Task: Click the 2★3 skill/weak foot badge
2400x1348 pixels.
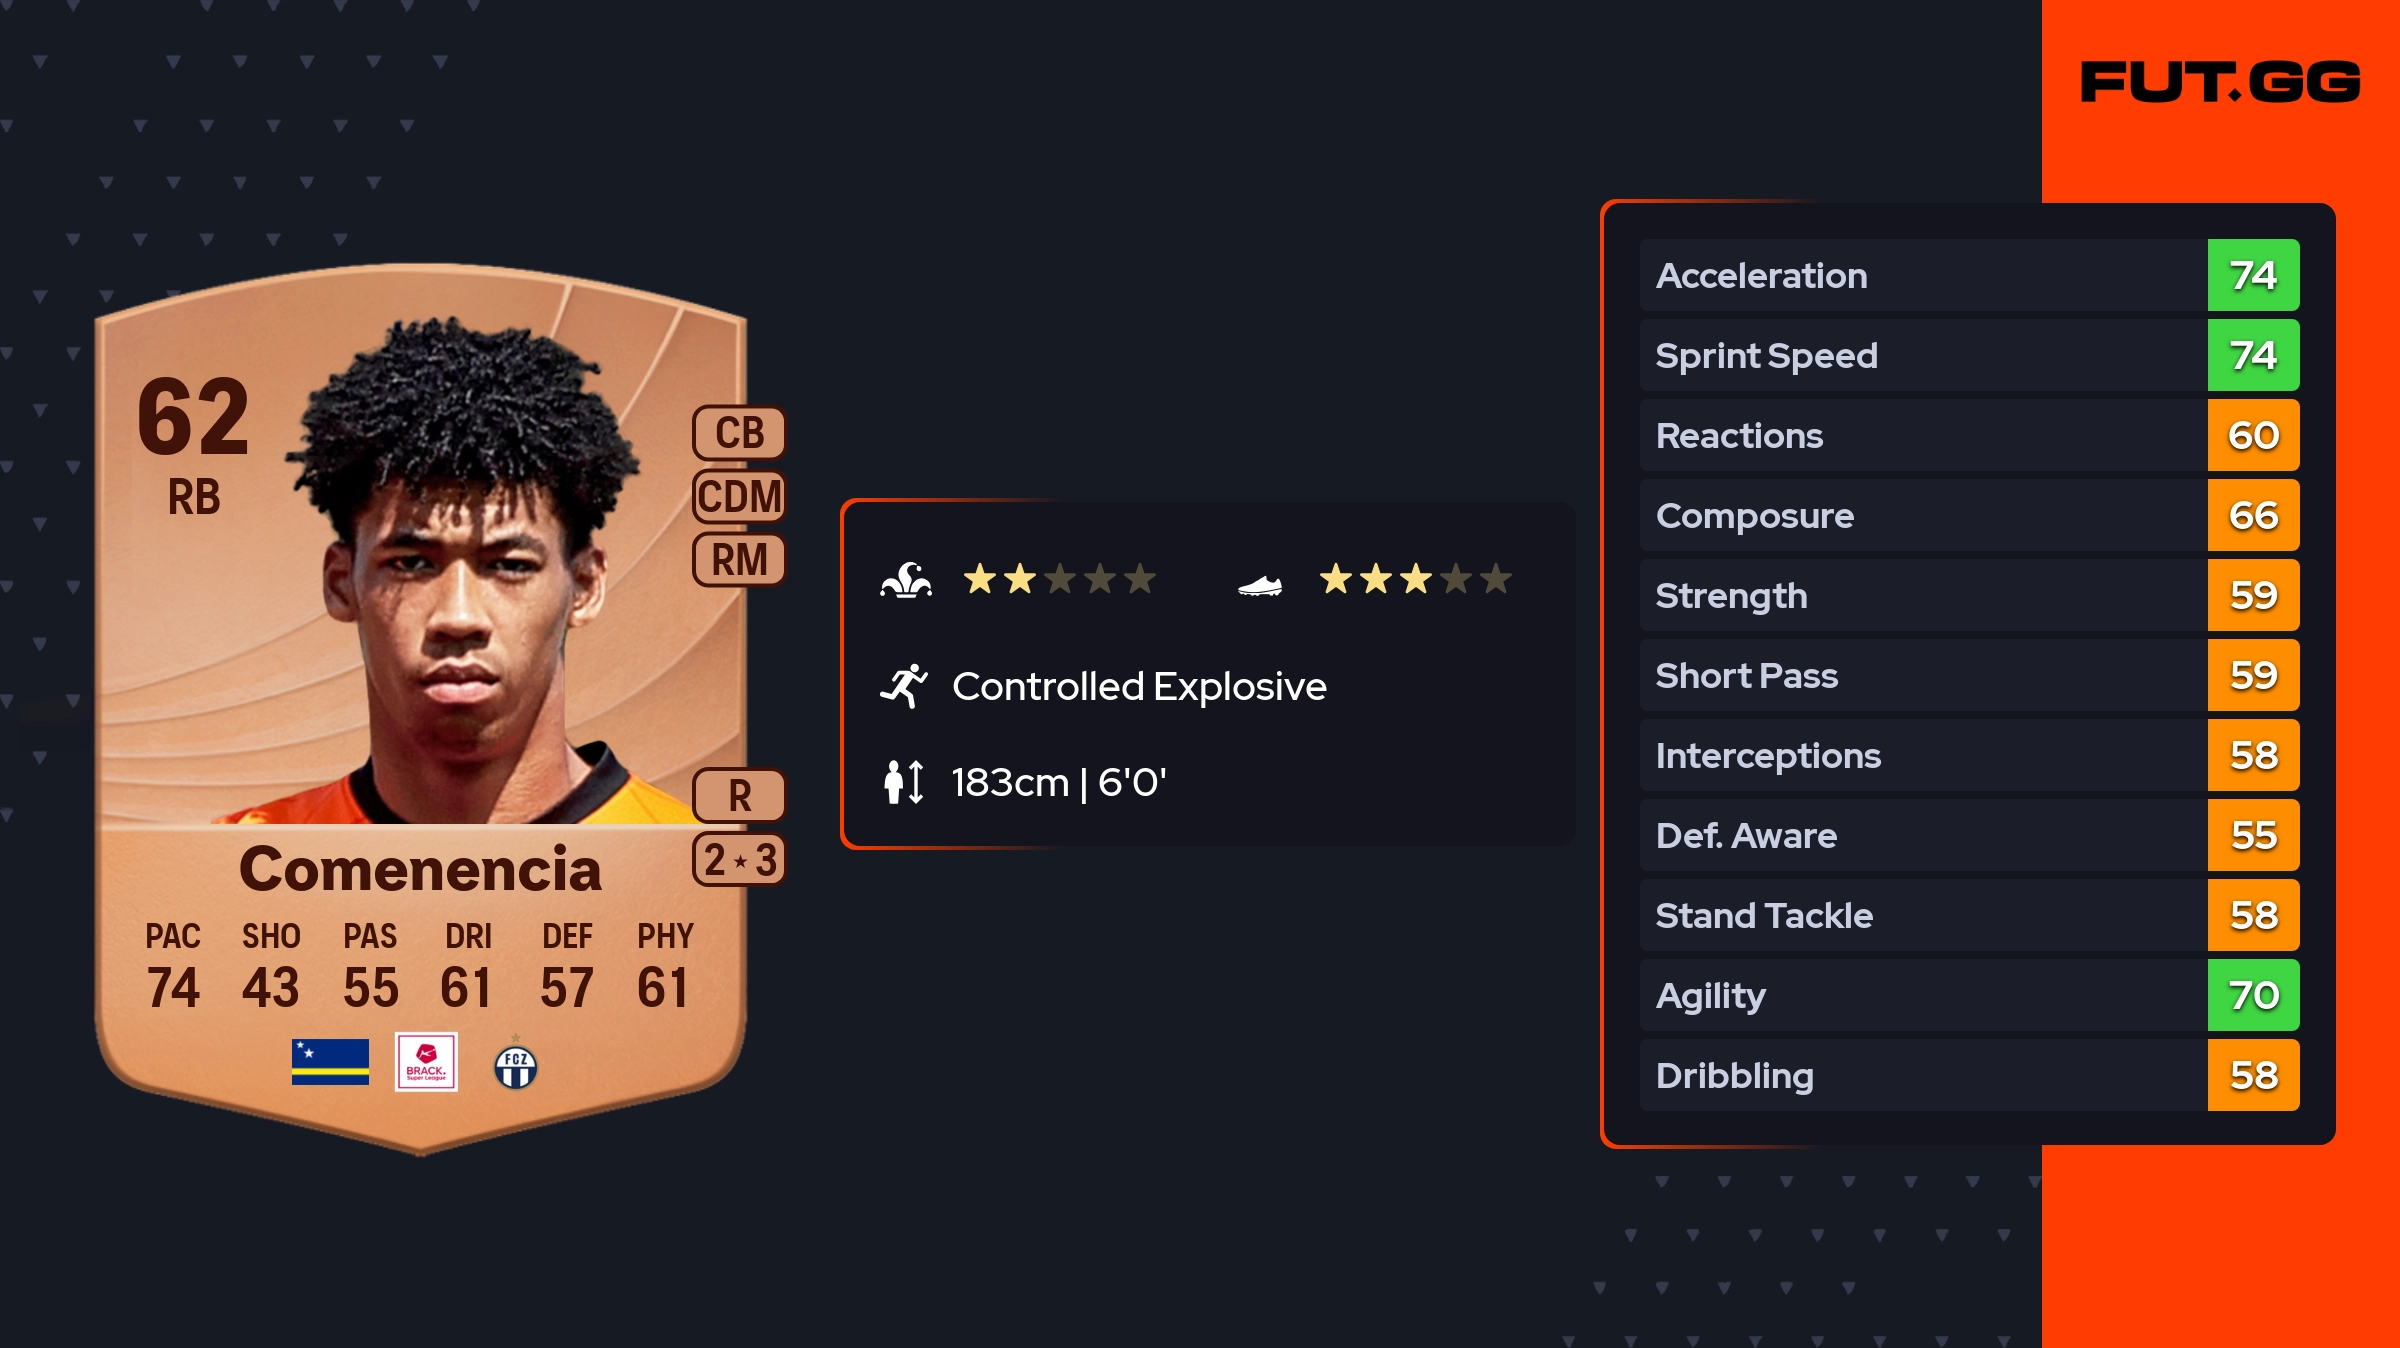Action: click(x=740, y=859)
